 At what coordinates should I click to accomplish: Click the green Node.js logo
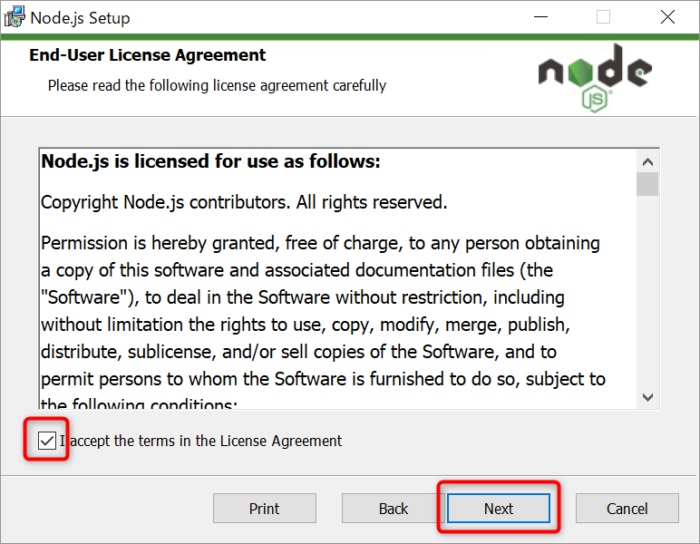pos(594,76)
